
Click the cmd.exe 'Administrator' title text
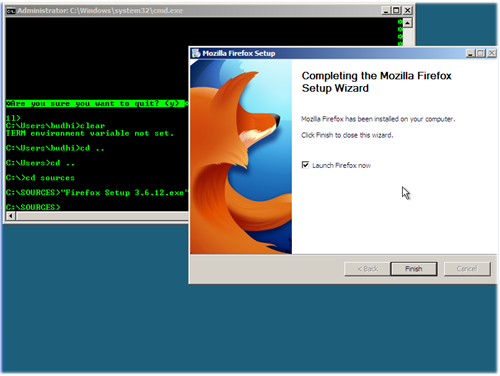(100, 11)
